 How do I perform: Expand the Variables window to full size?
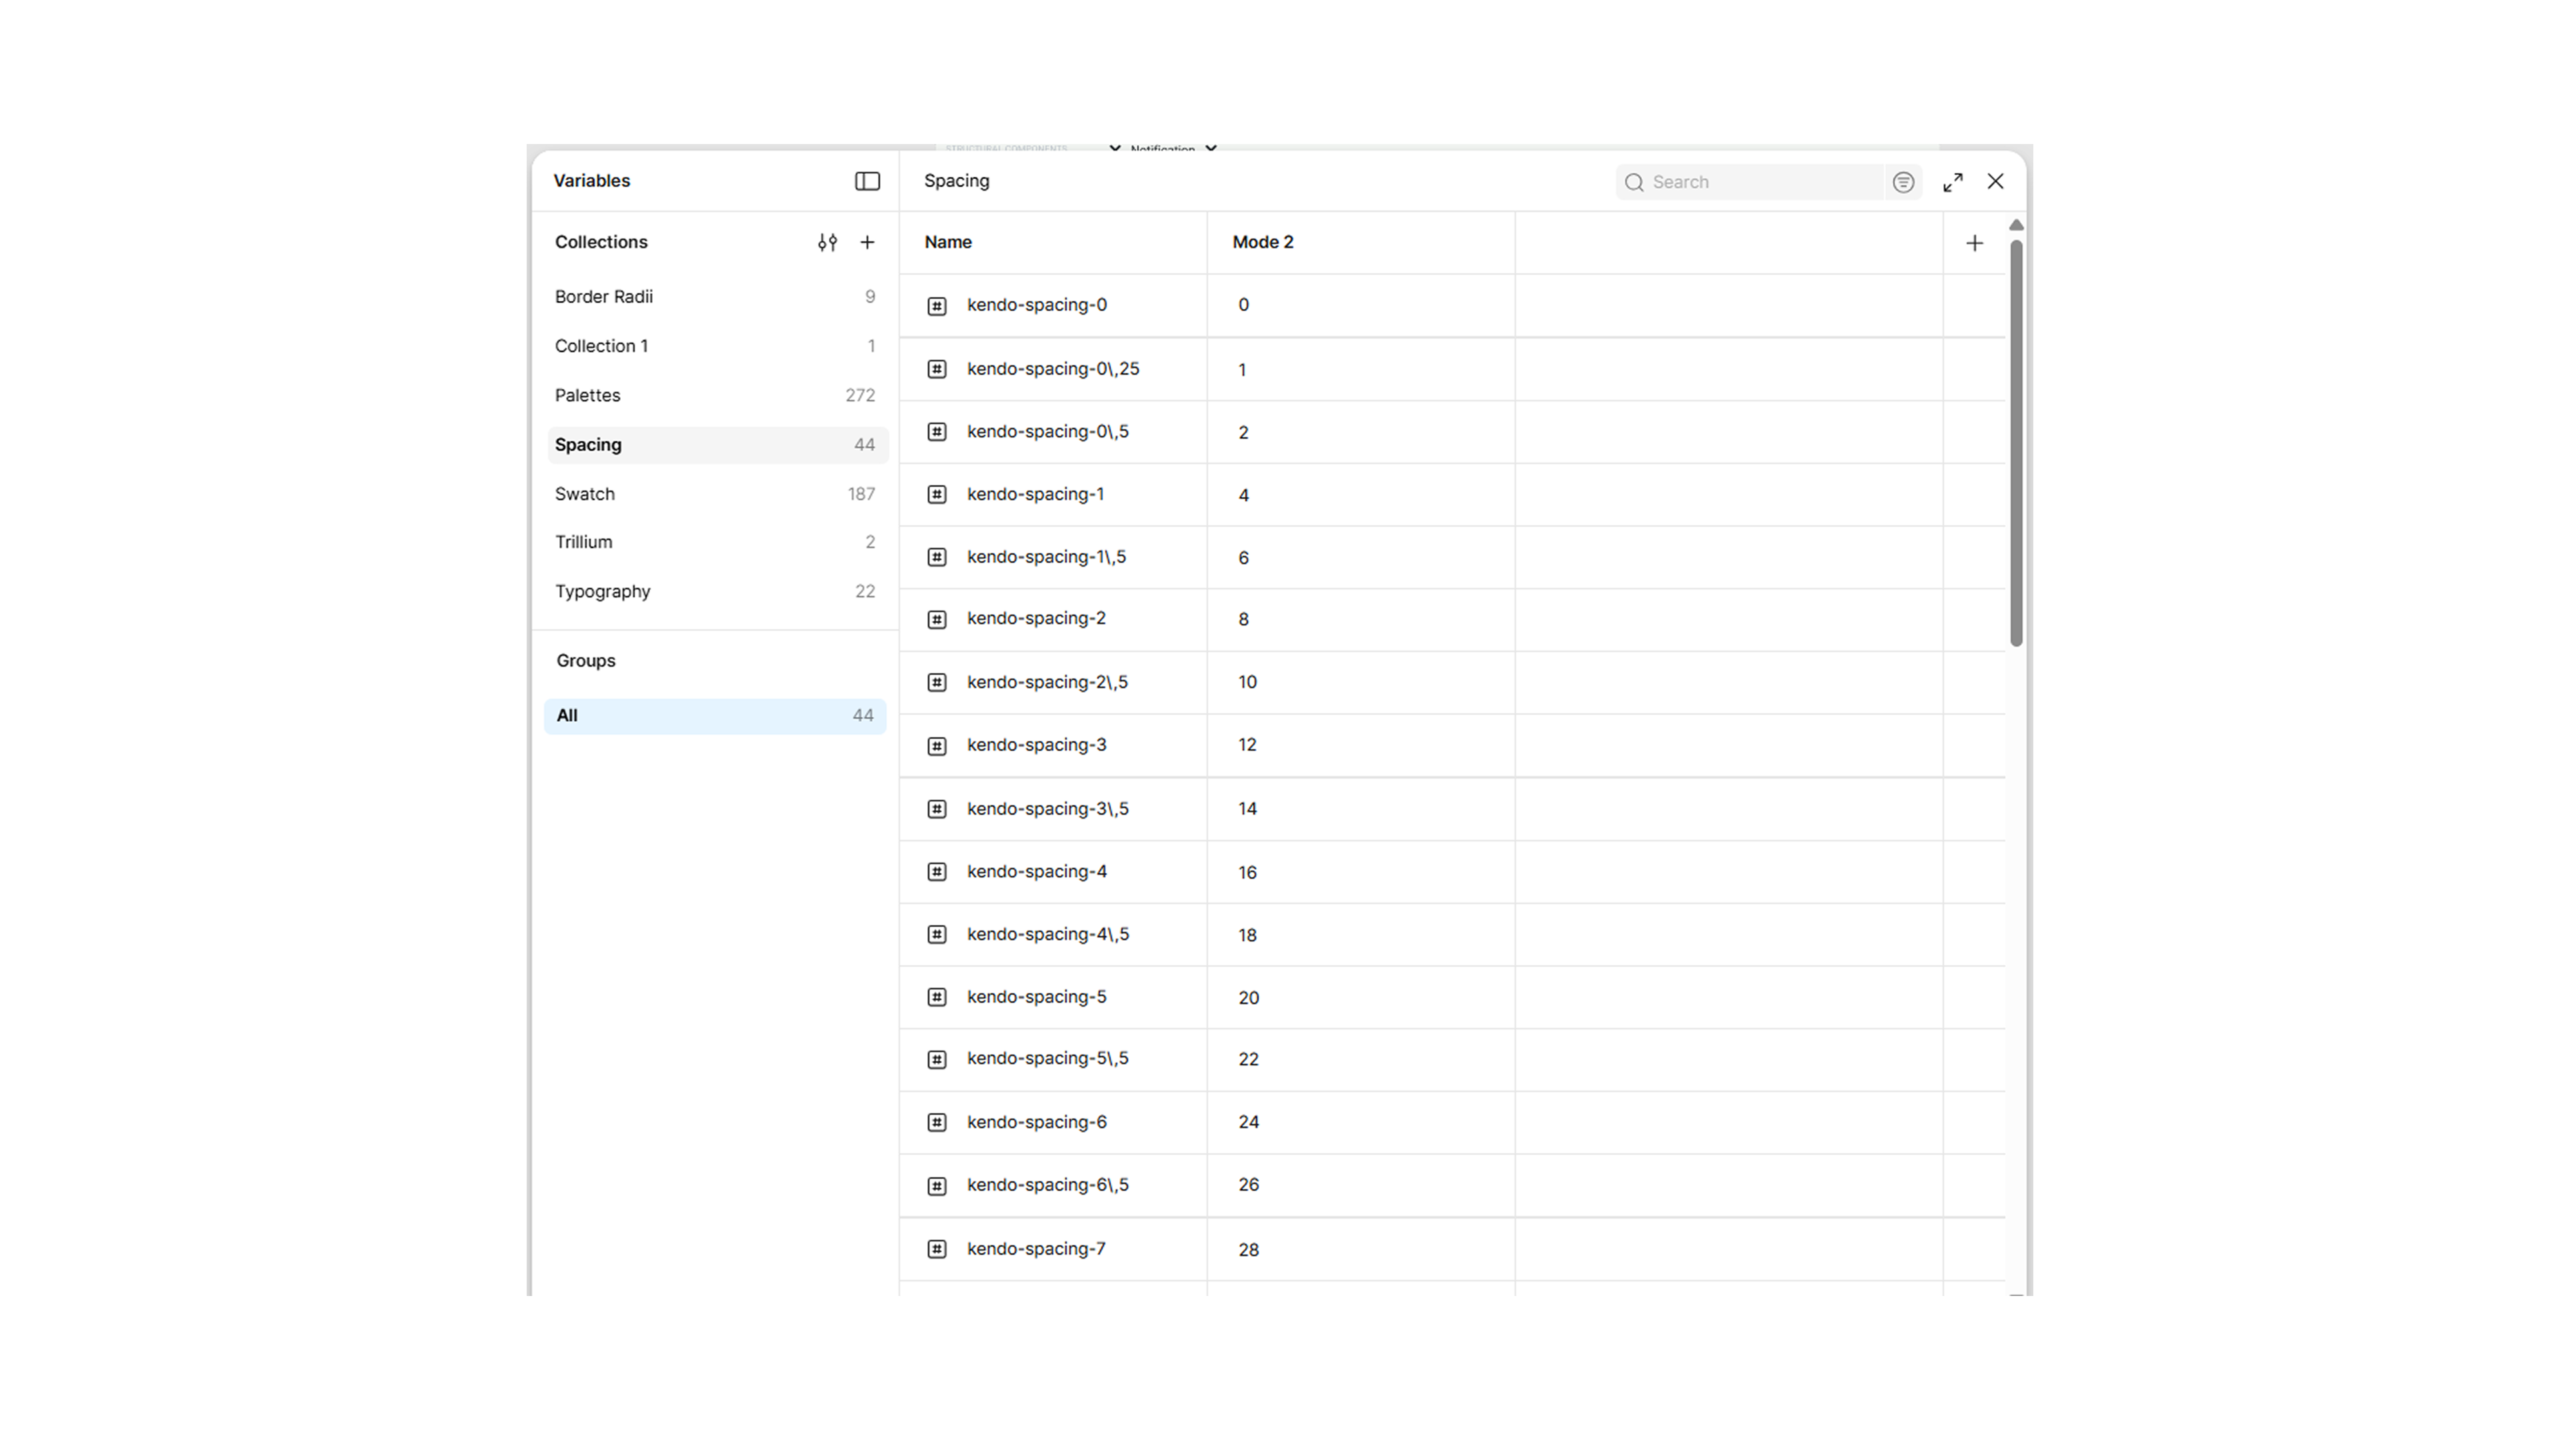point(1953,182)
